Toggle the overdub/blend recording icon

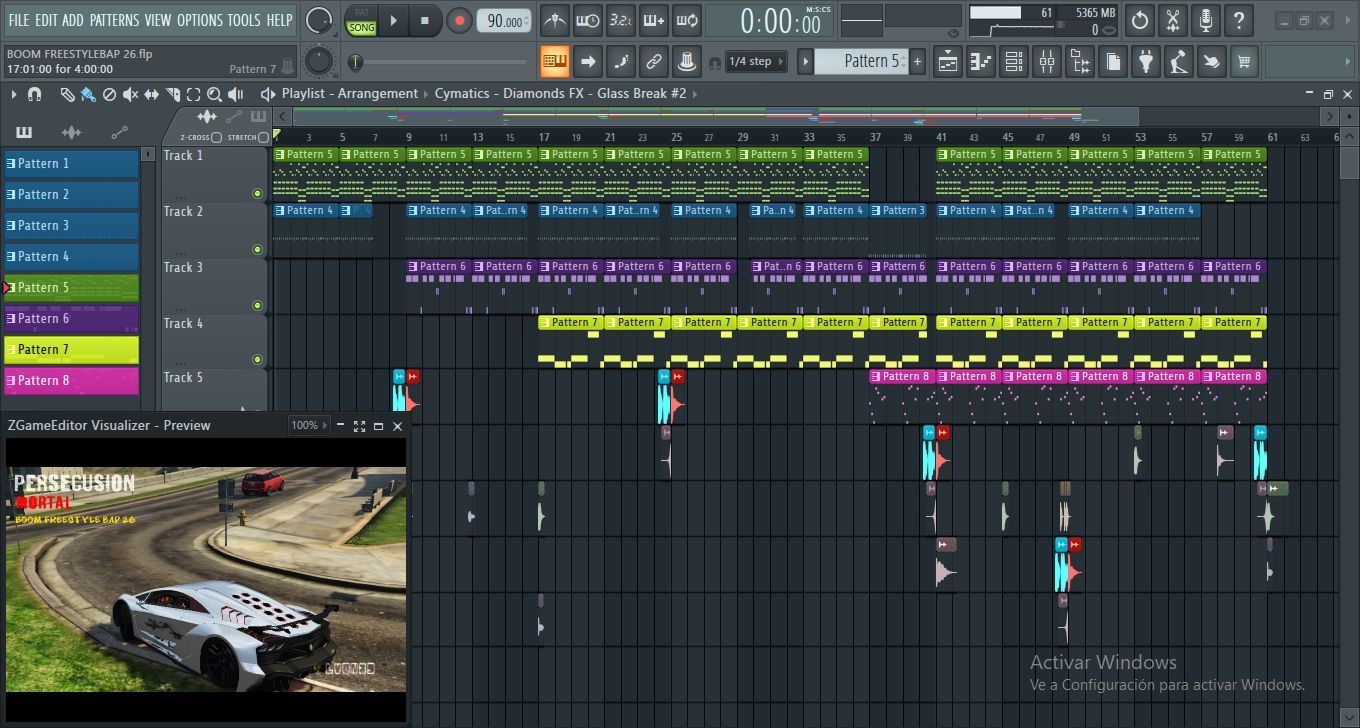(653, 20)
